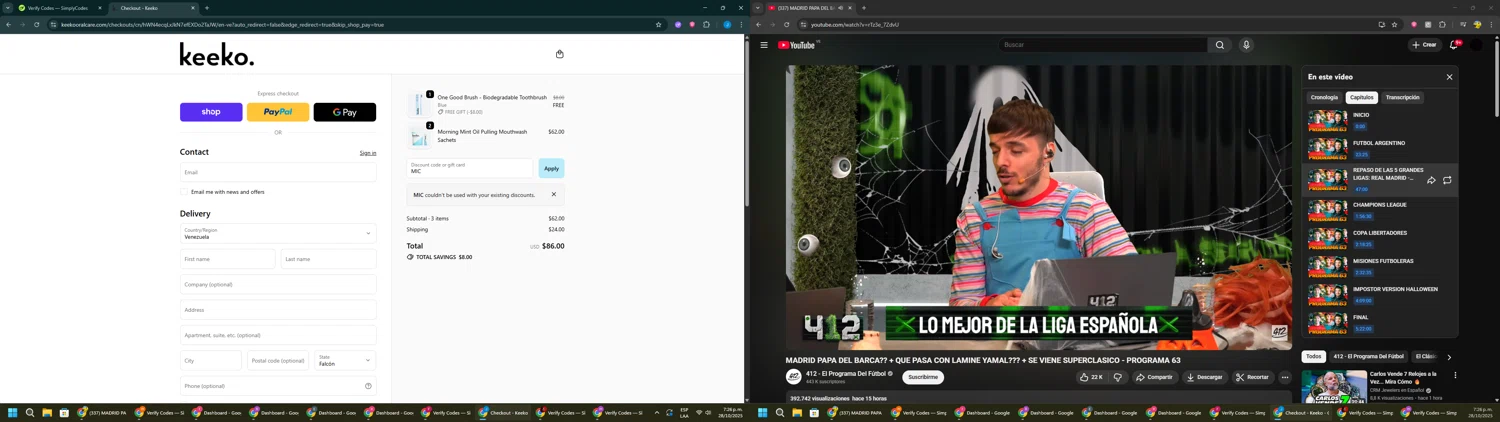This screenshot has width=1500, height=422.
Task: Loop the REPASO DE LAS 5 GRANDES chapter
Action: 1447,180
